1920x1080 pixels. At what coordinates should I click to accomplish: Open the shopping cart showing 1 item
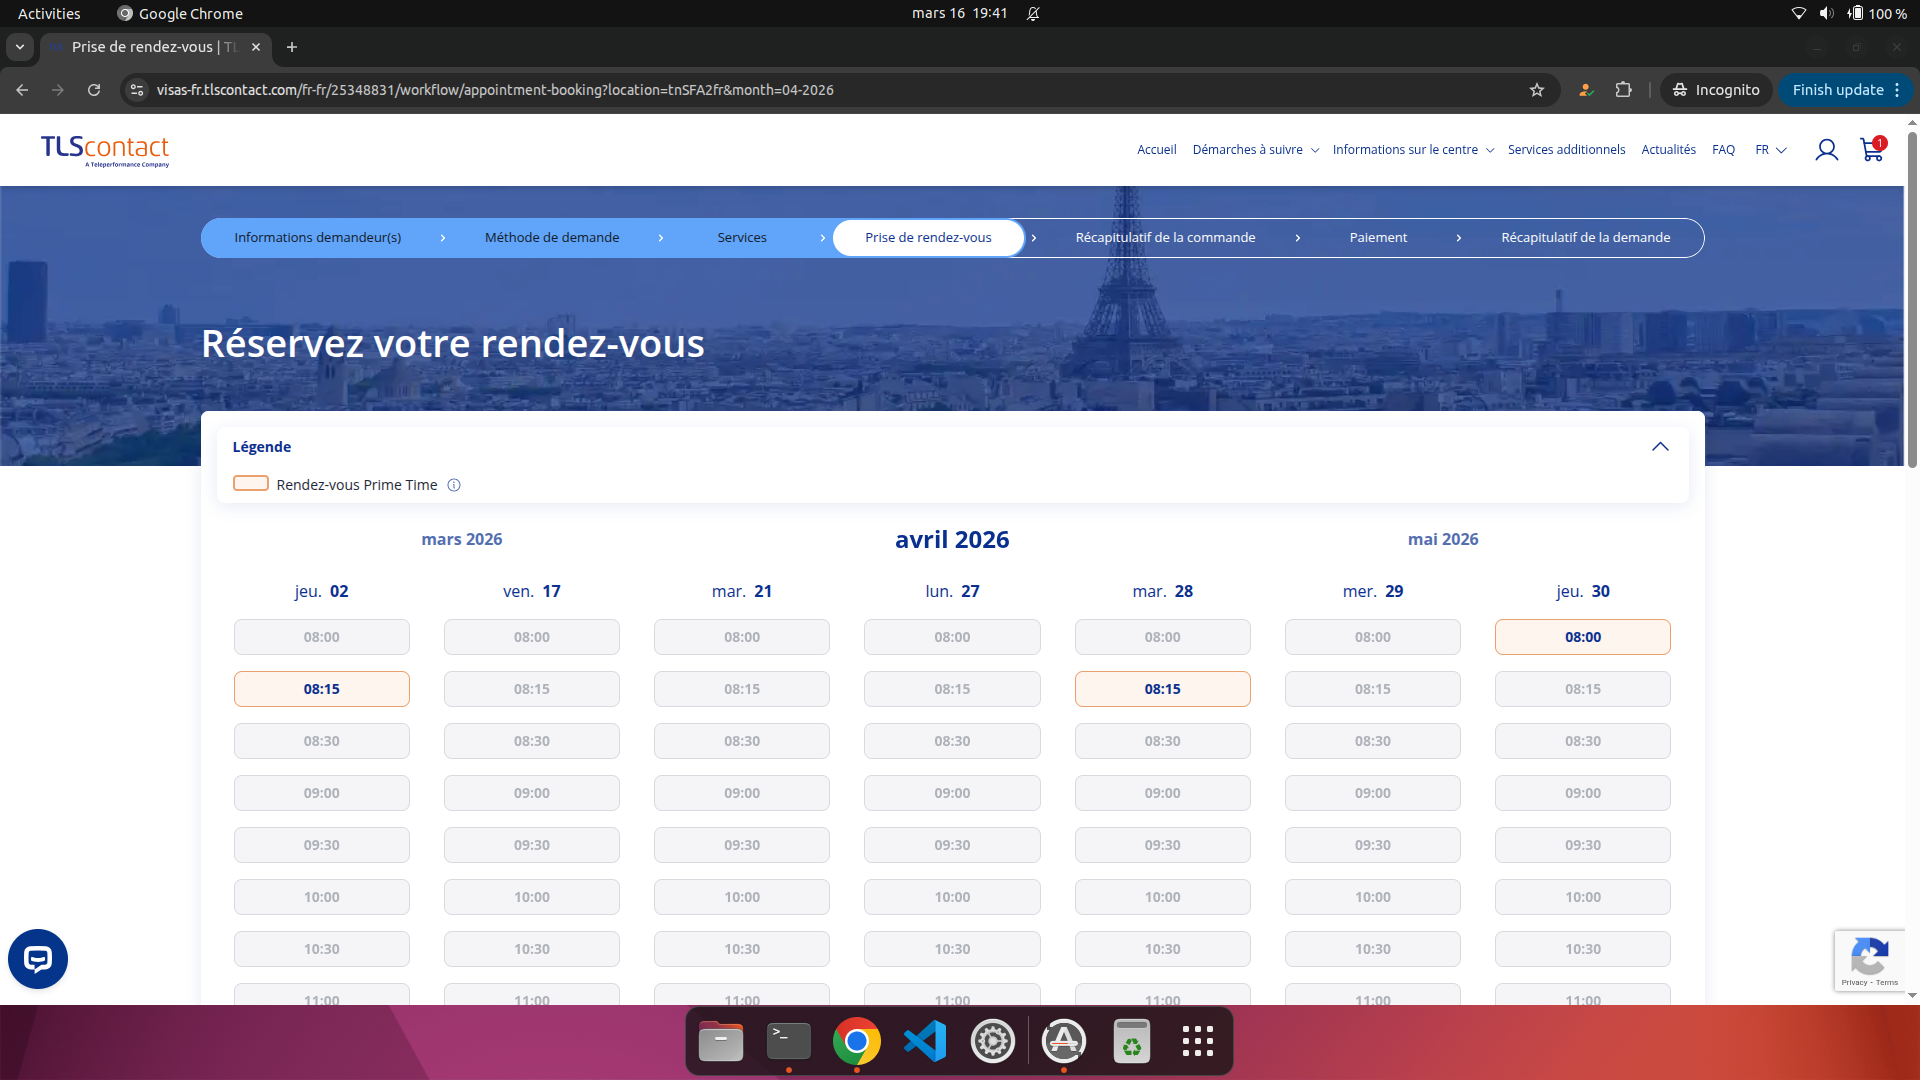(1871, 150)
